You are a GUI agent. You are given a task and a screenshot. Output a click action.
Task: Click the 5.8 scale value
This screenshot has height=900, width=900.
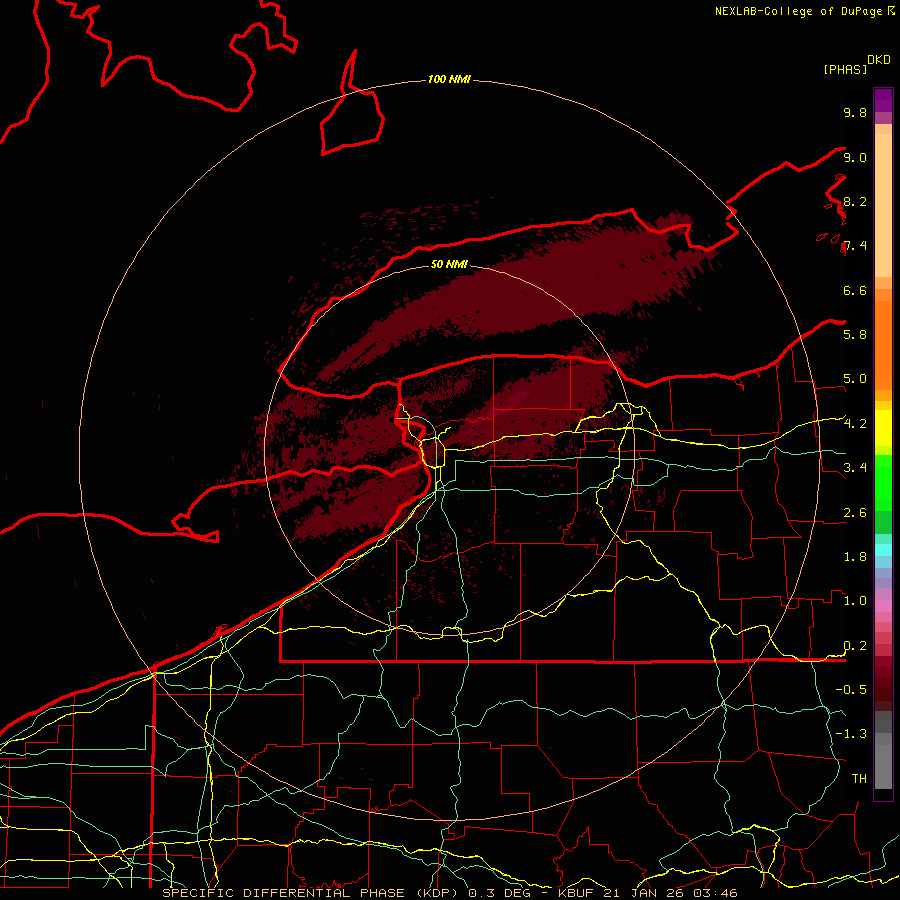pos(855,335)
